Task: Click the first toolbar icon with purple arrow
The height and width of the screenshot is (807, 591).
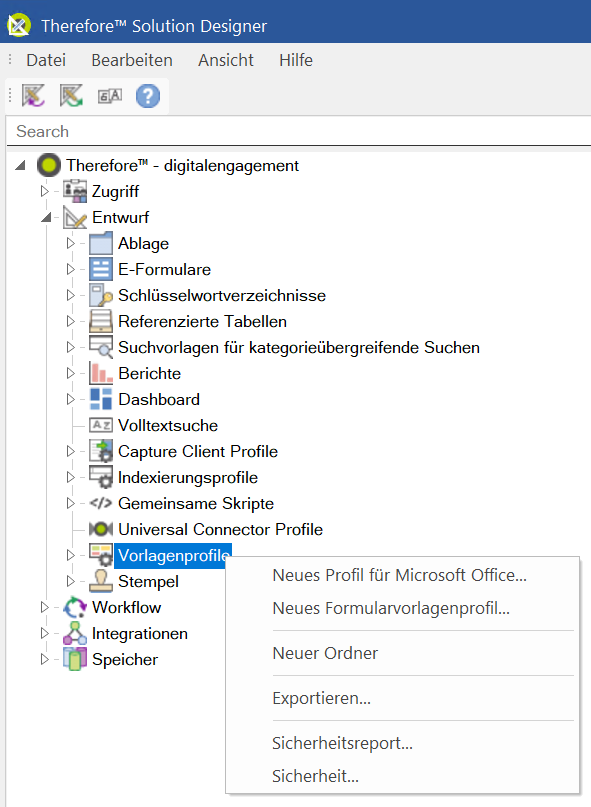Action: tap(33, 96)
